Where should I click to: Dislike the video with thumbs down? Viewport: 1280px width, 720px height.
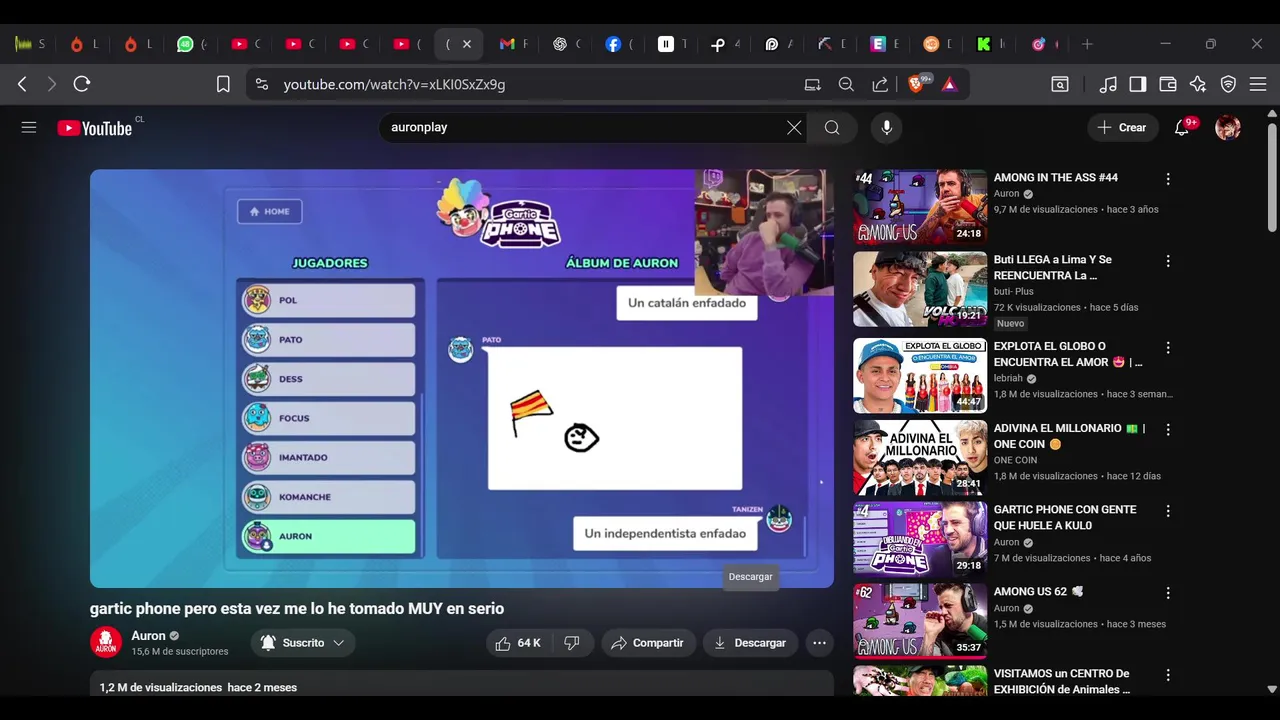(x=572, y=643)
